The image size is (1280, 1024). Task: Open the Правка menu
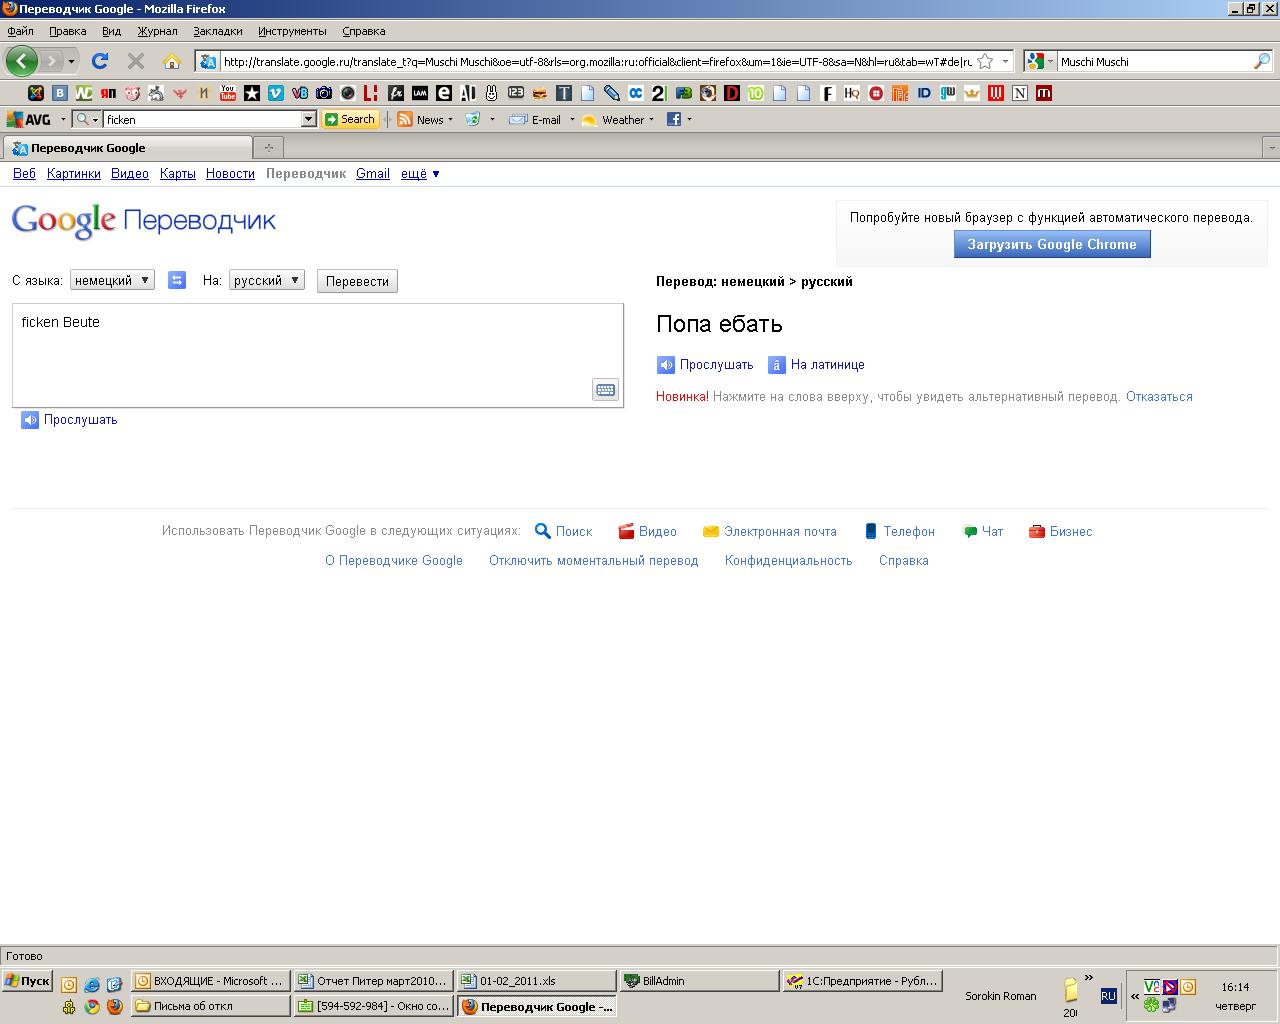click(x=67, y=31)
